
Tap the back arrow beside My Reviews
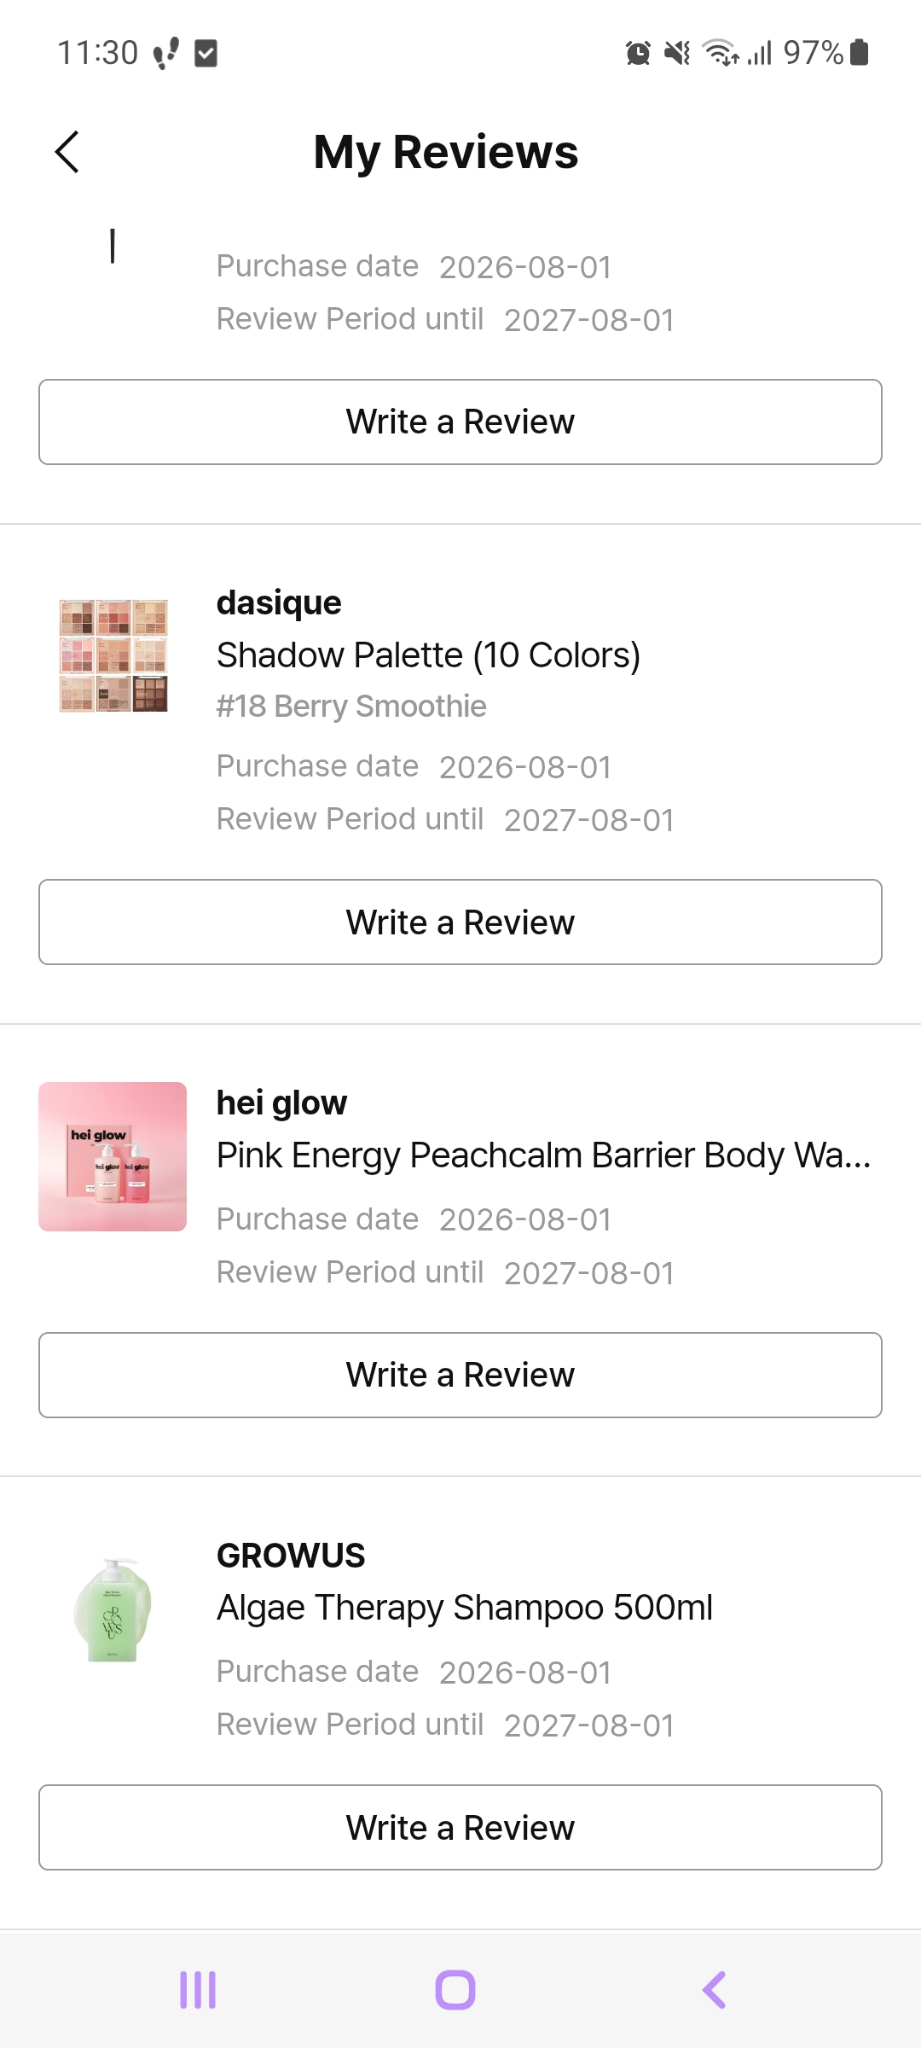[67, 152]
